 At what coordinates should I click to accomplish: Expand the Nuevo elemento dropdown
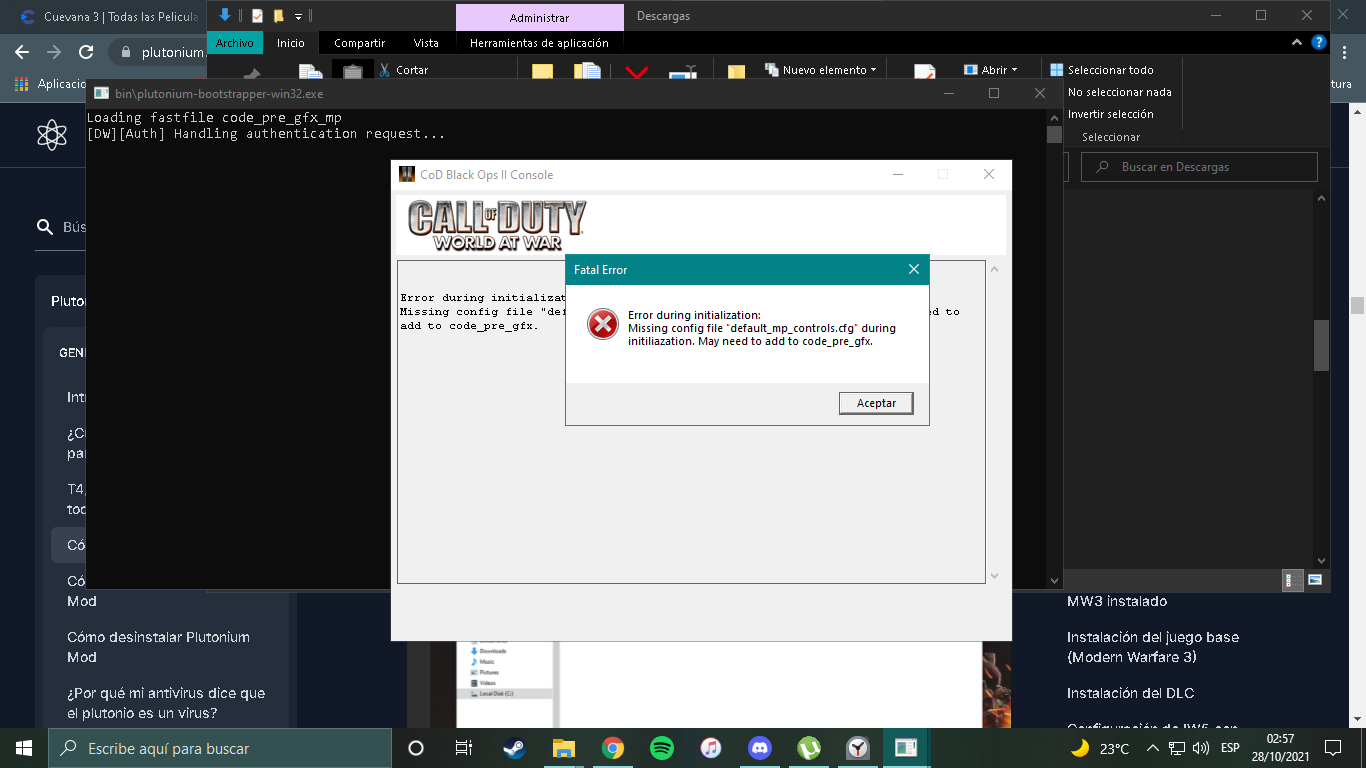coord(820,70)
